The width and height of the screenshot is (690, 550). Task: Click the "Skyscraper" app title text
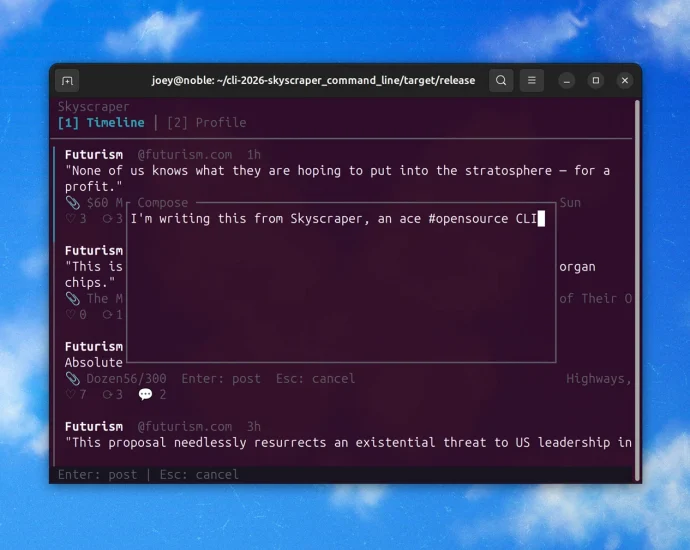(x=94, y=107)
